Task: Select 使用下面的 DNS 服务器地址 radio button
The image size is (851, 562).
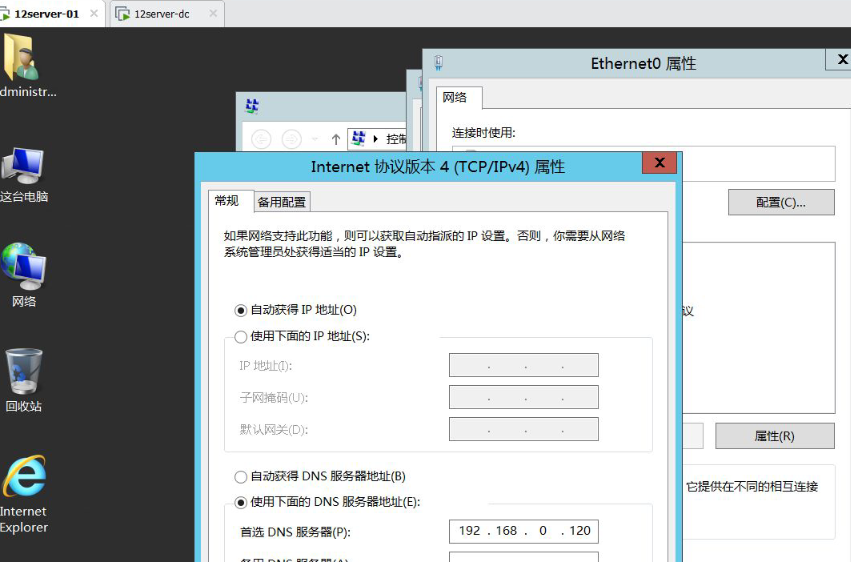Action: click(240, 503)
